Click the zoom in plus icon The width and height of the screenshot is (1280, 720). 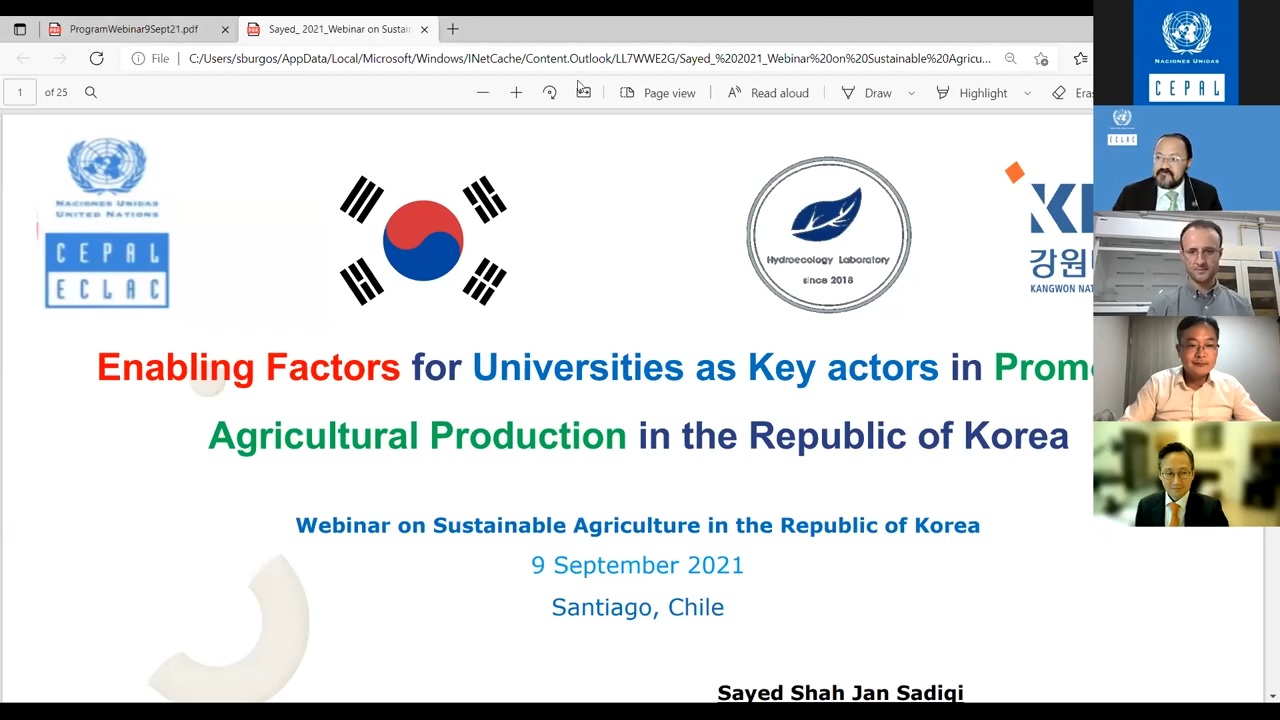(x=516, y=93)
